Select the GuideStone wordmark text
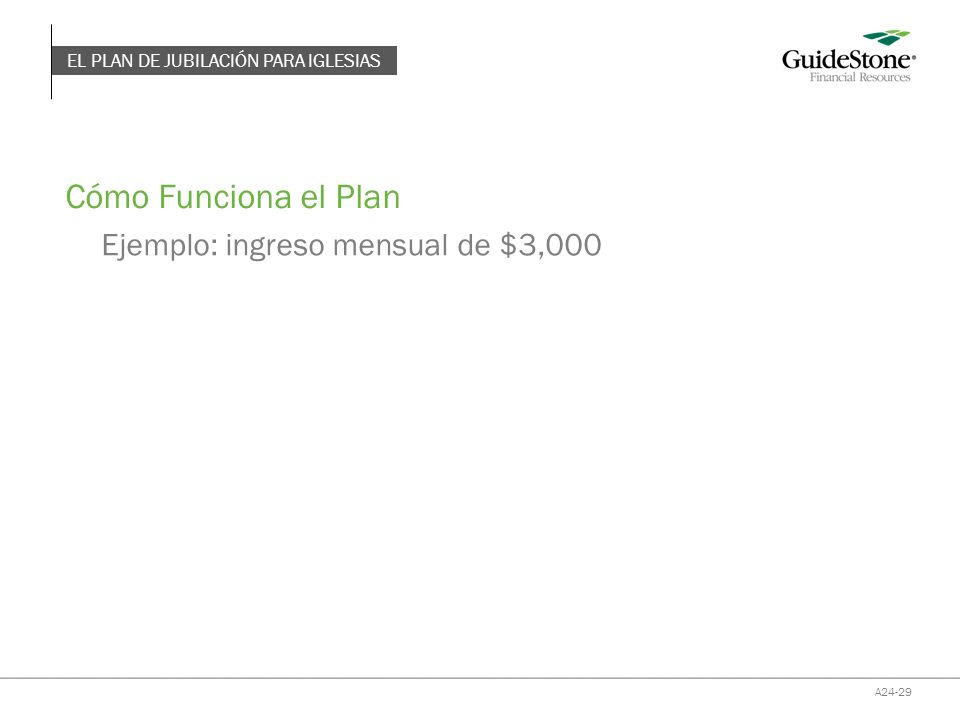The image size is (960, 720). (x=847, y=59)
